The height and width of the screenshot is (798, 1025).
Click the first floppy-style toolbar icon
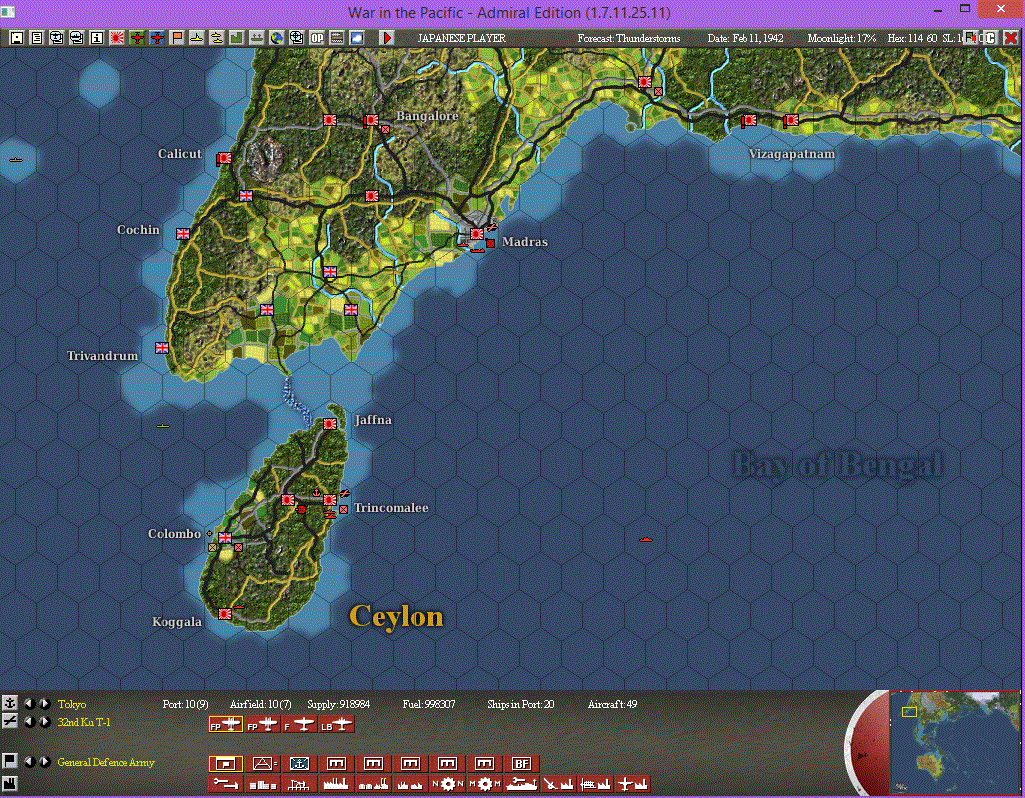pos(16,38)
